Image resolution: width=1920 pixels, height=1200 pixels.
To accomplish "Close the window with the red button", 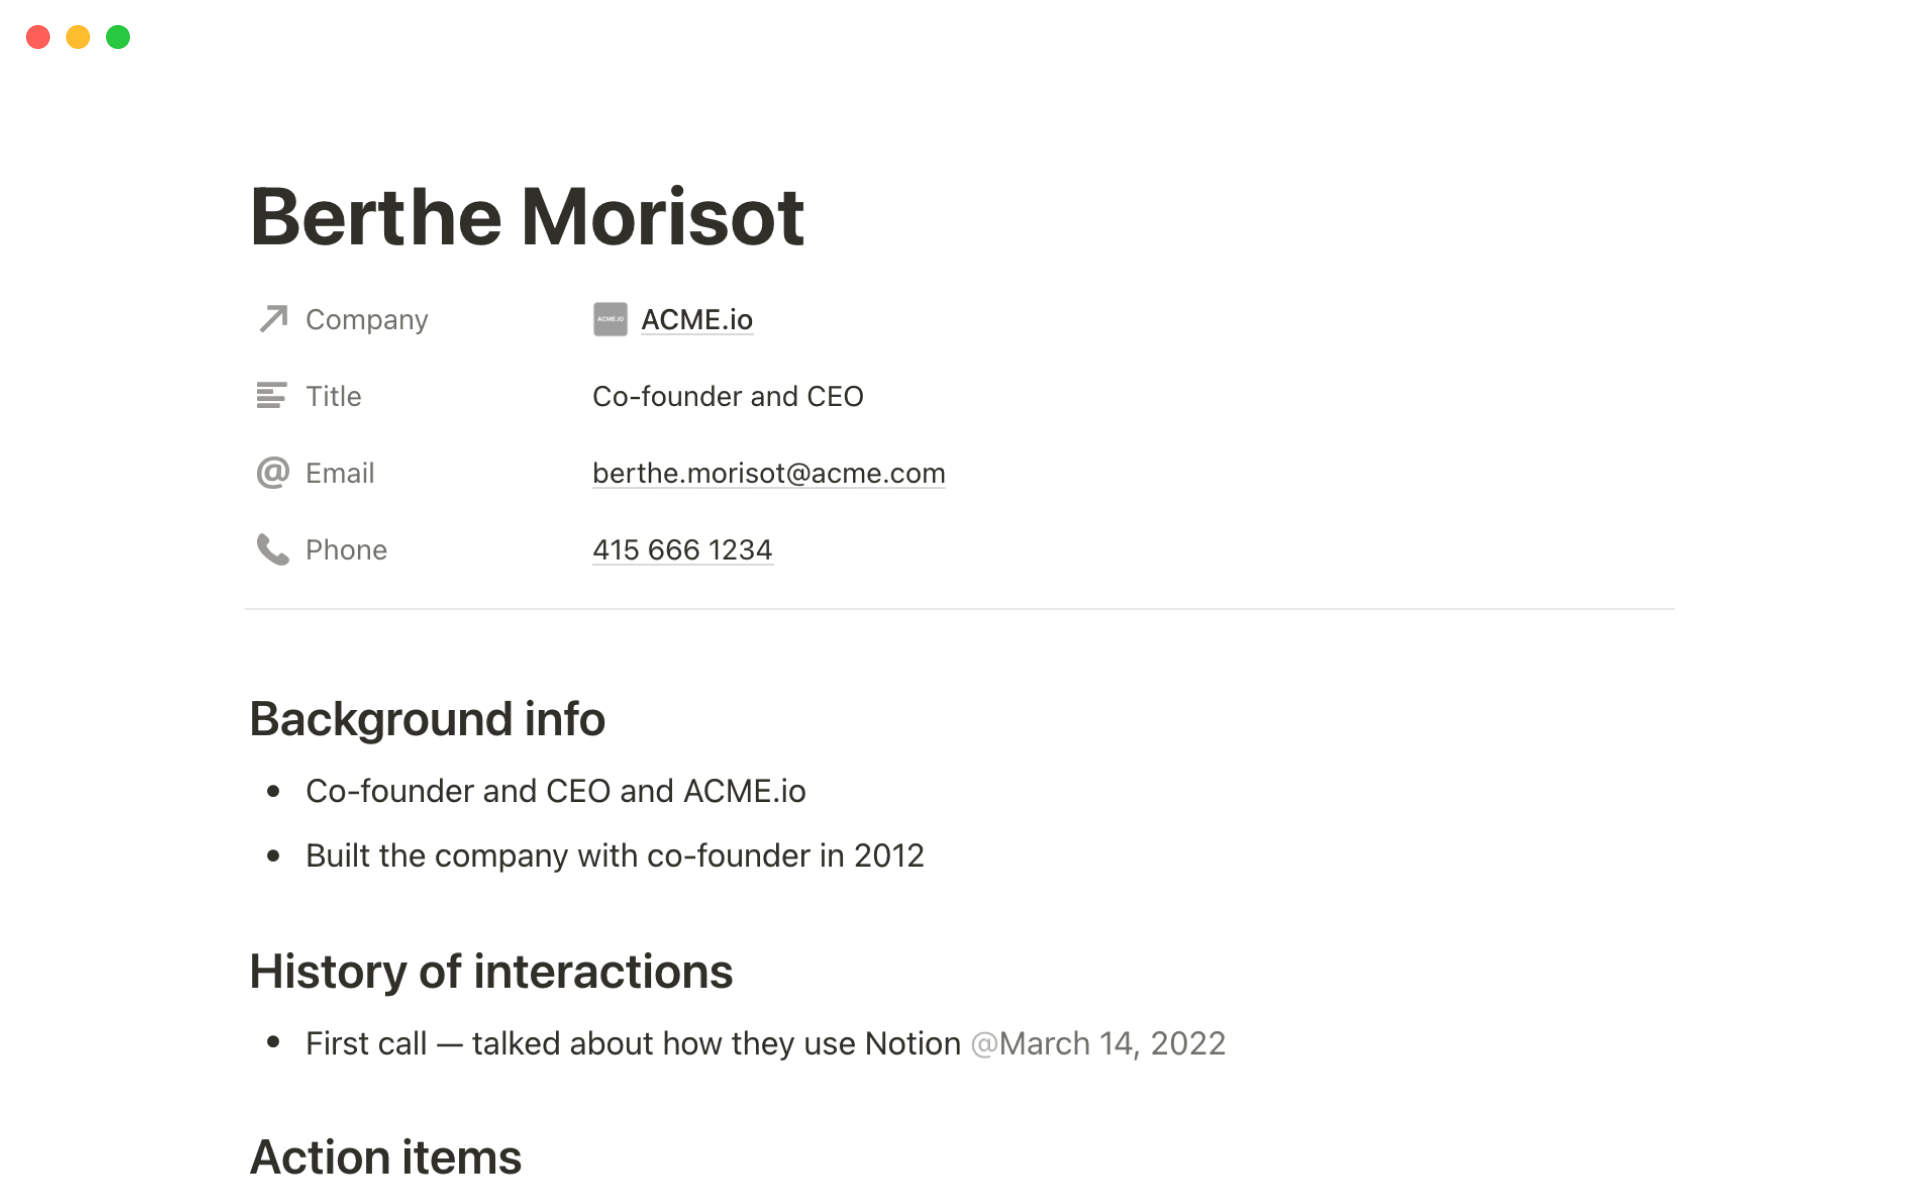I will point(38,38).
